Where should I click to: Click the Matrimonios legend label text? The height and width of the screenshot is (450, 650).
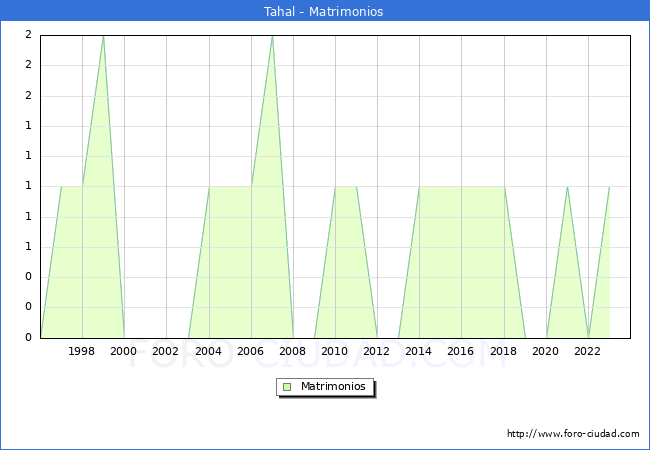coord(334,387)
